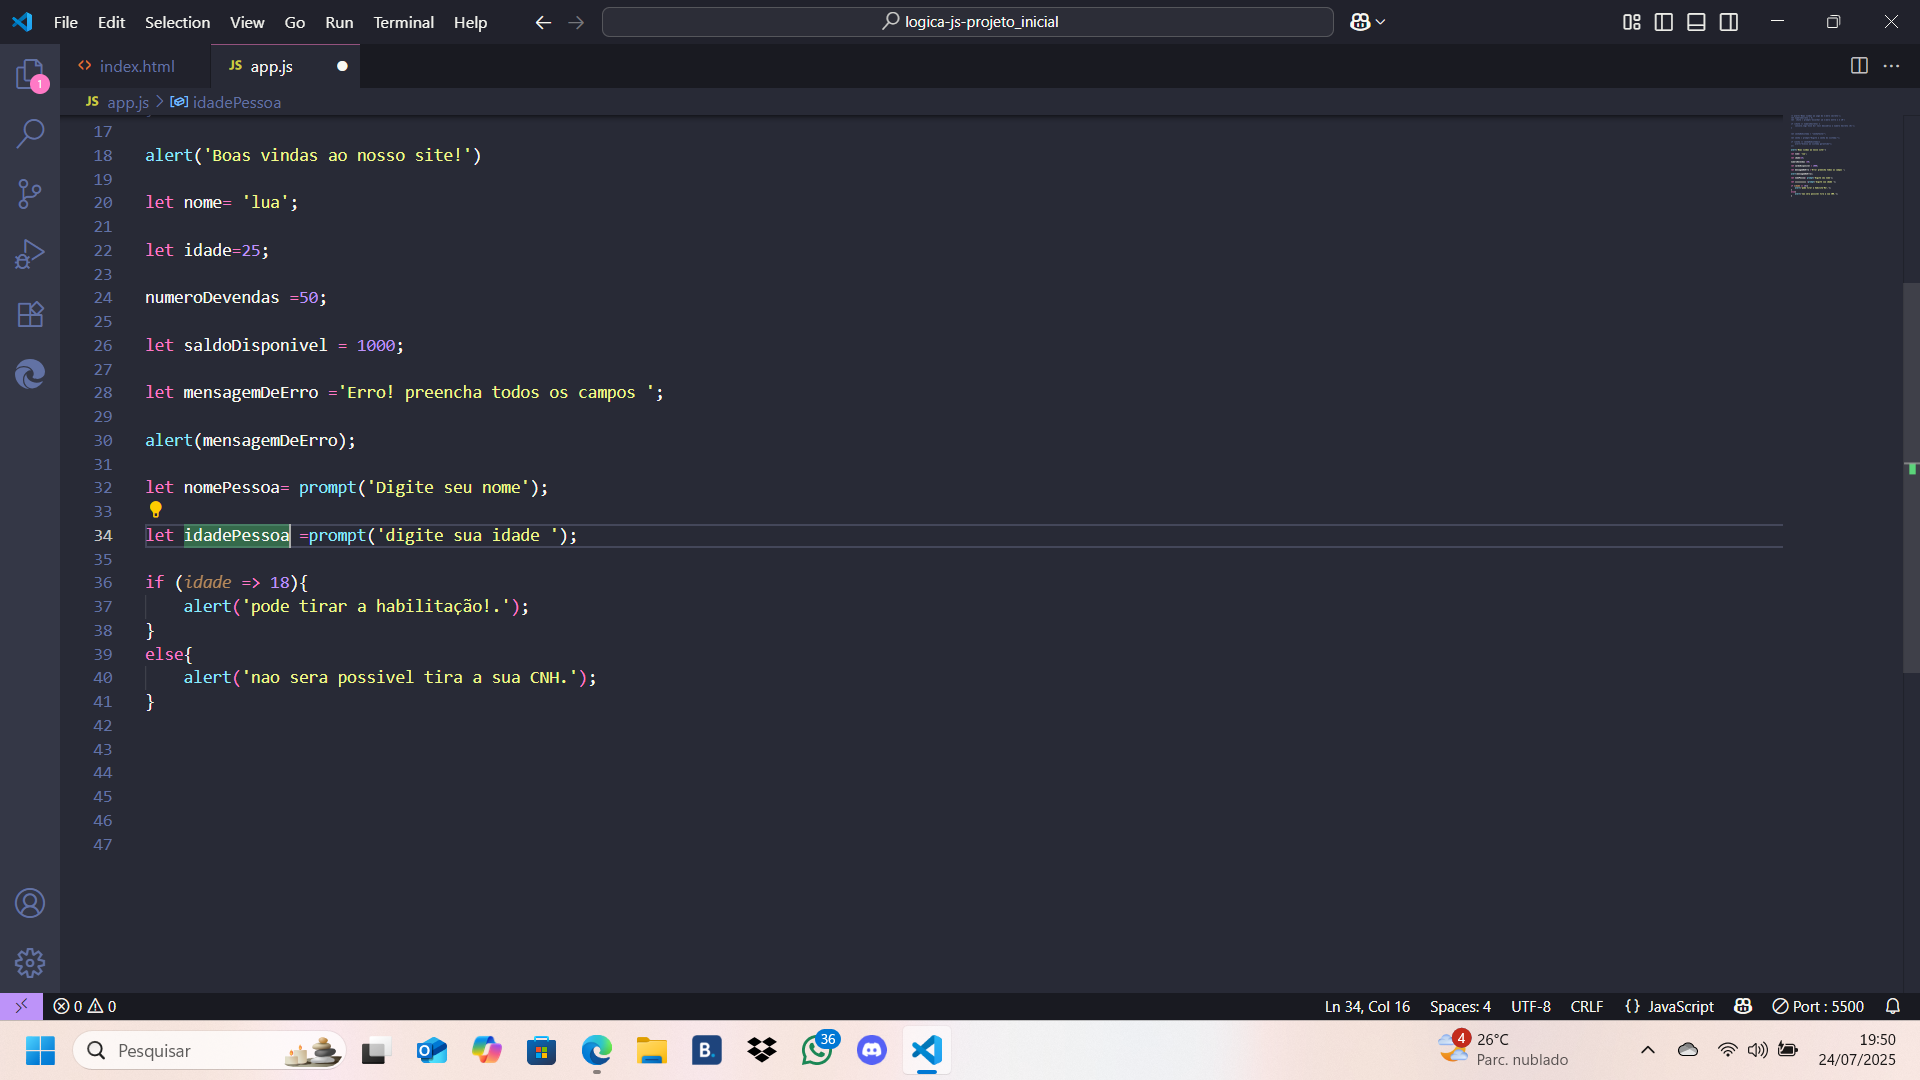Toggle the bottom panel

point(1696,22)
